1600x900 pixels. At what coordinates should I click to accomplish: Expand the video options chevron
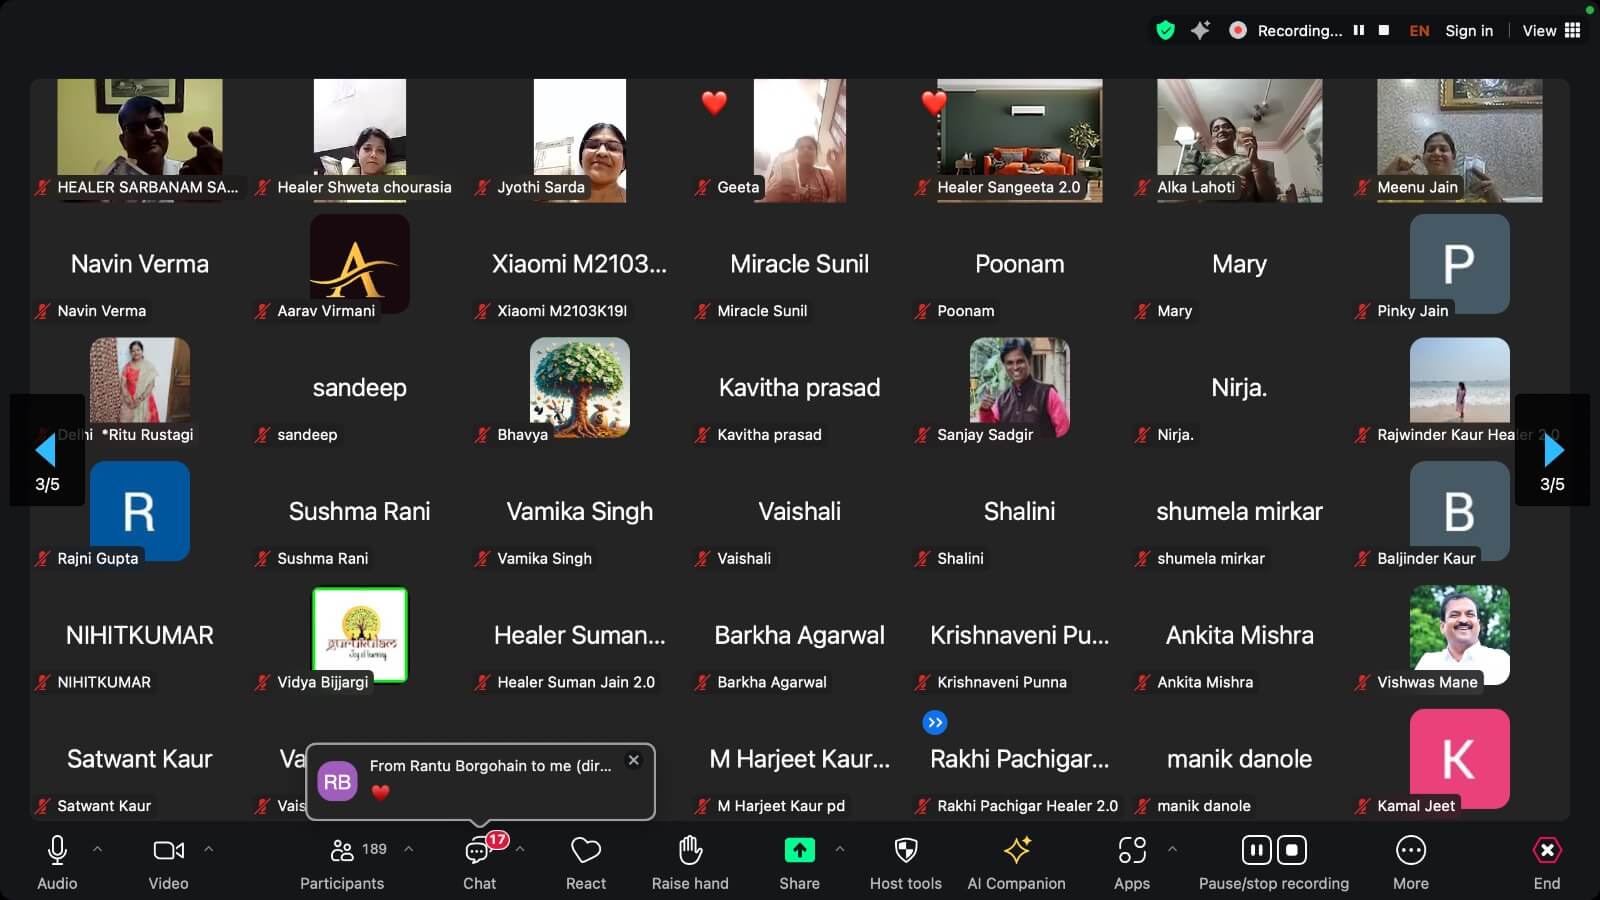(x=208, y=849)
